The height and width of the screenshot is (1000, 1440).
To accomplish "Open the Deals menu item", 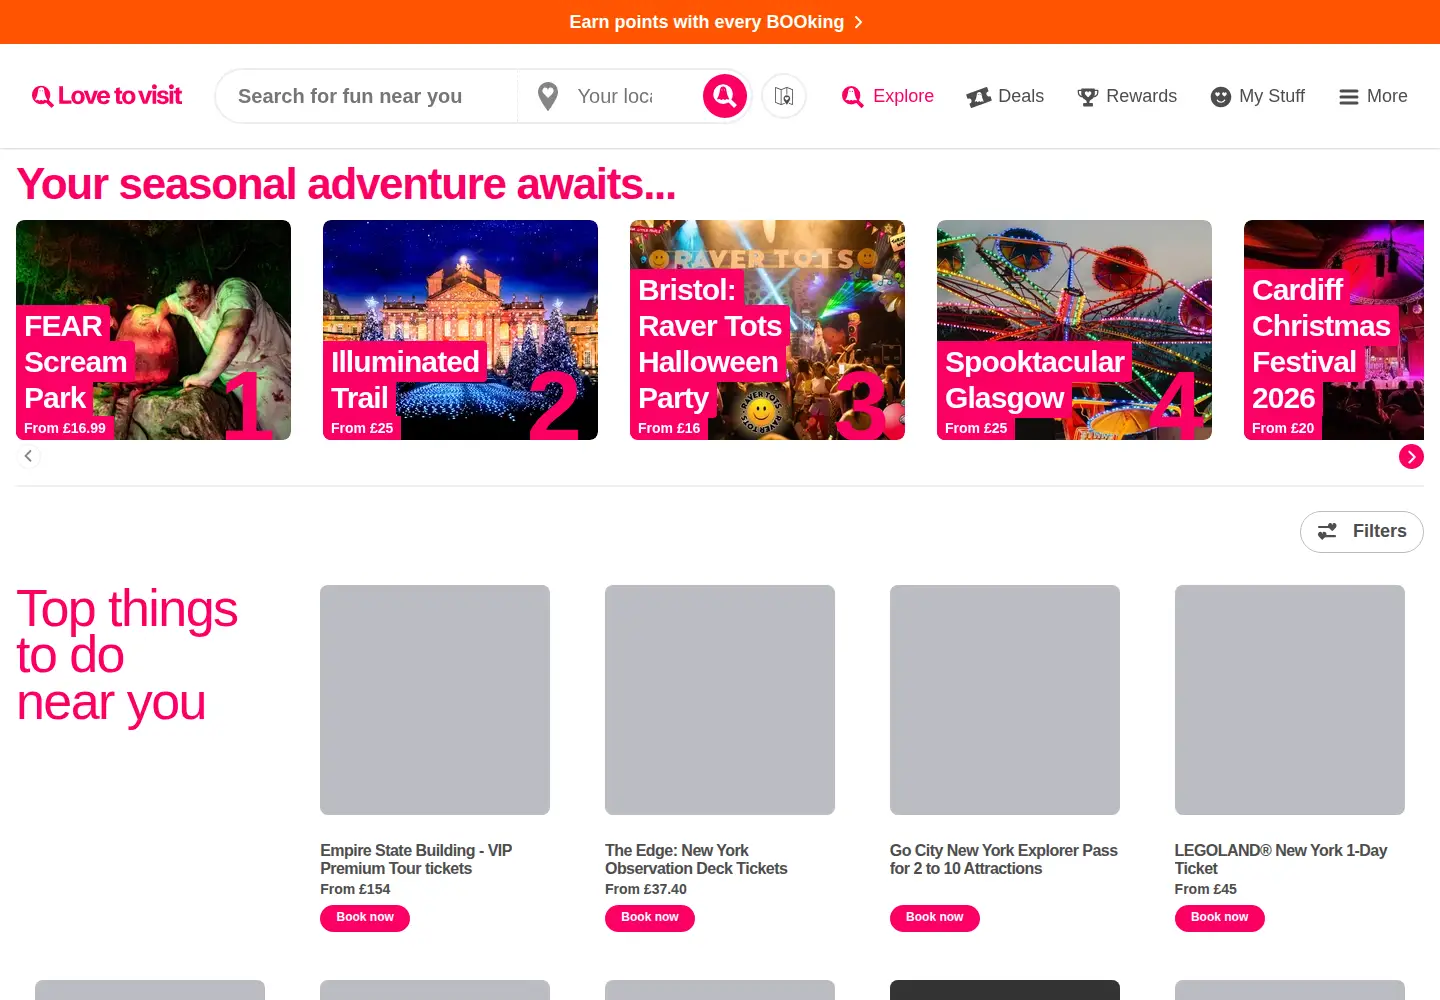I will tap(1005, 96).
